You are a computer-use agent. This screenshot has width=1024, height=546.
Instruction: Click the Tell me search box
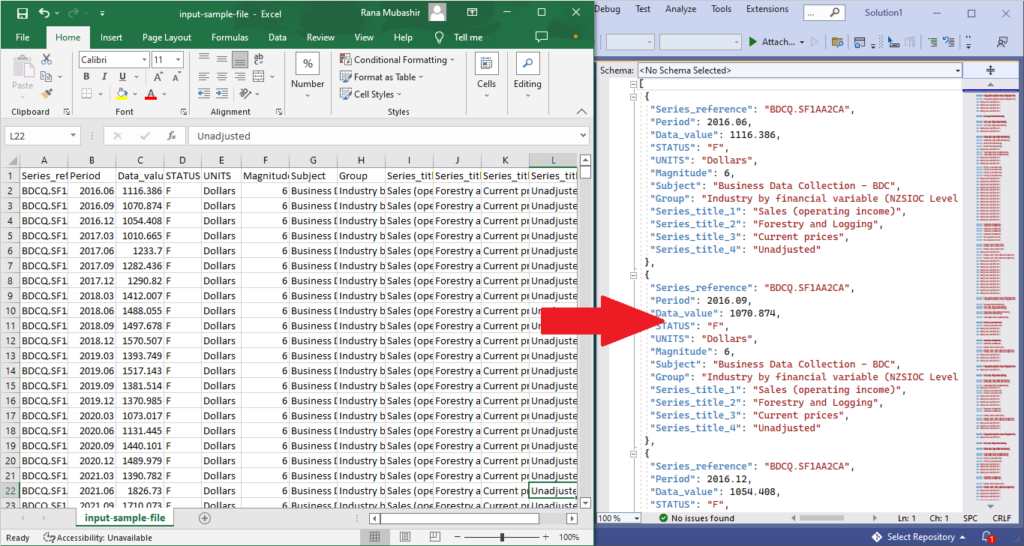click(460, 37)
